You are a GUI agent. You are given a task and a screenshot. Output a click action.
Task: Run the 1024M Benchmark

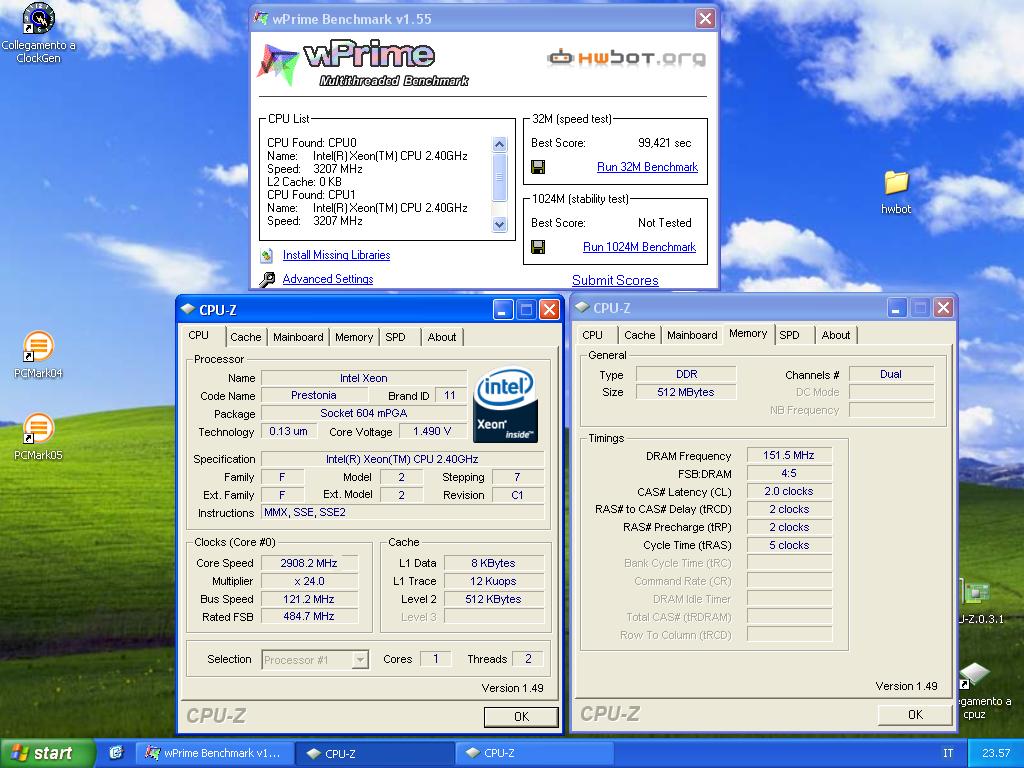tap(639, 247)
